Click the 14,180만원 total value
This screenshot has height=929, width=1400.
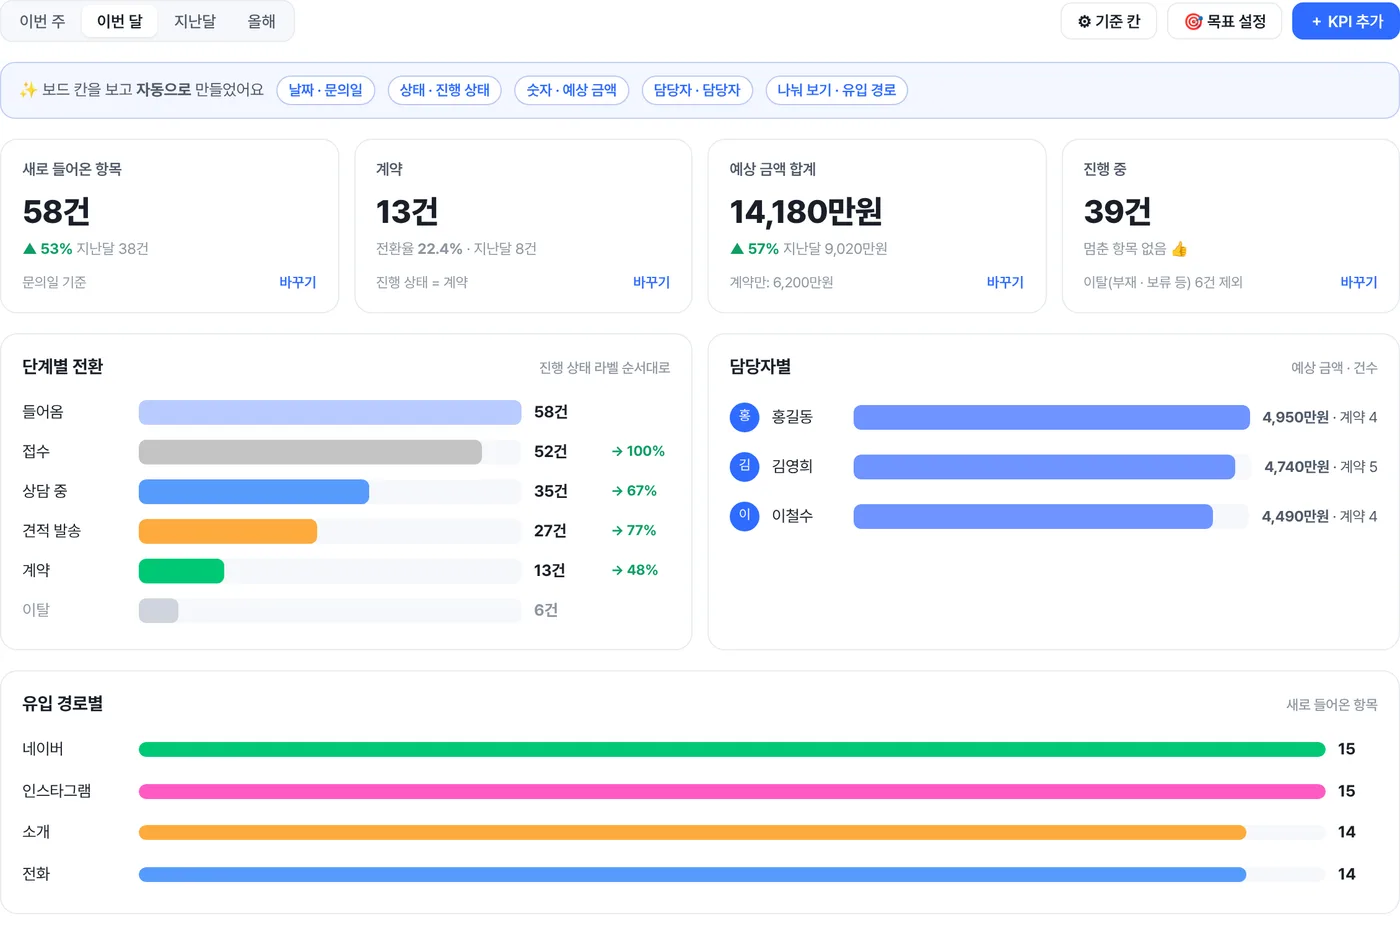coord(806,211)
